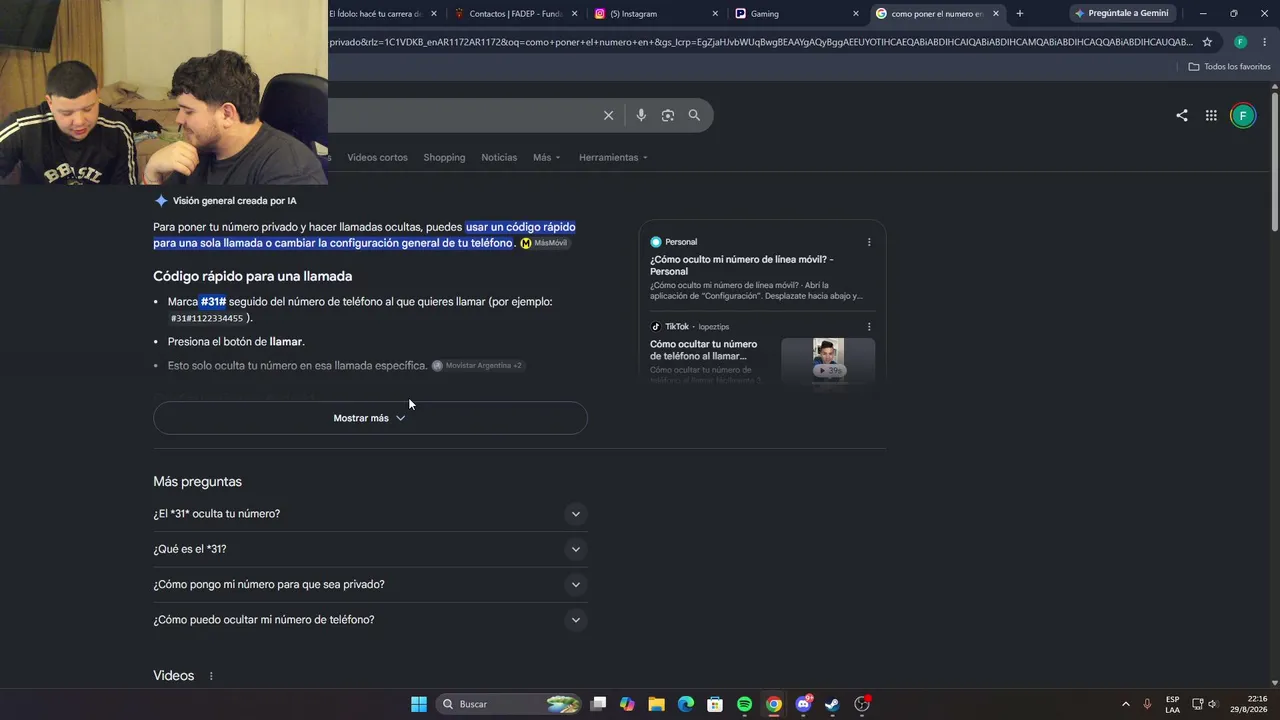Bookmark this page with the star icon
Screen dimensions: 1280x720
point(1207,42)
